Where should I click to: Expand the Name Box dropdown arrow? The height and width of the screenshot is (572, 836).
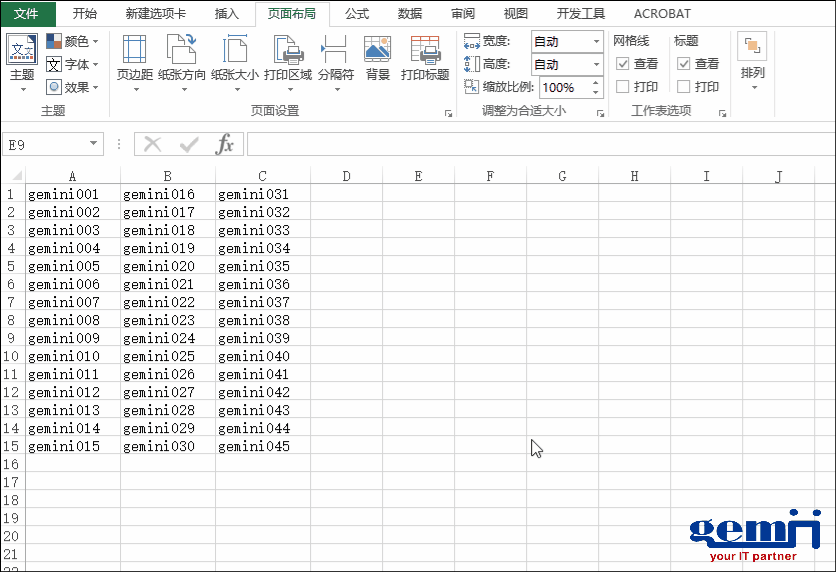[93, 143]
